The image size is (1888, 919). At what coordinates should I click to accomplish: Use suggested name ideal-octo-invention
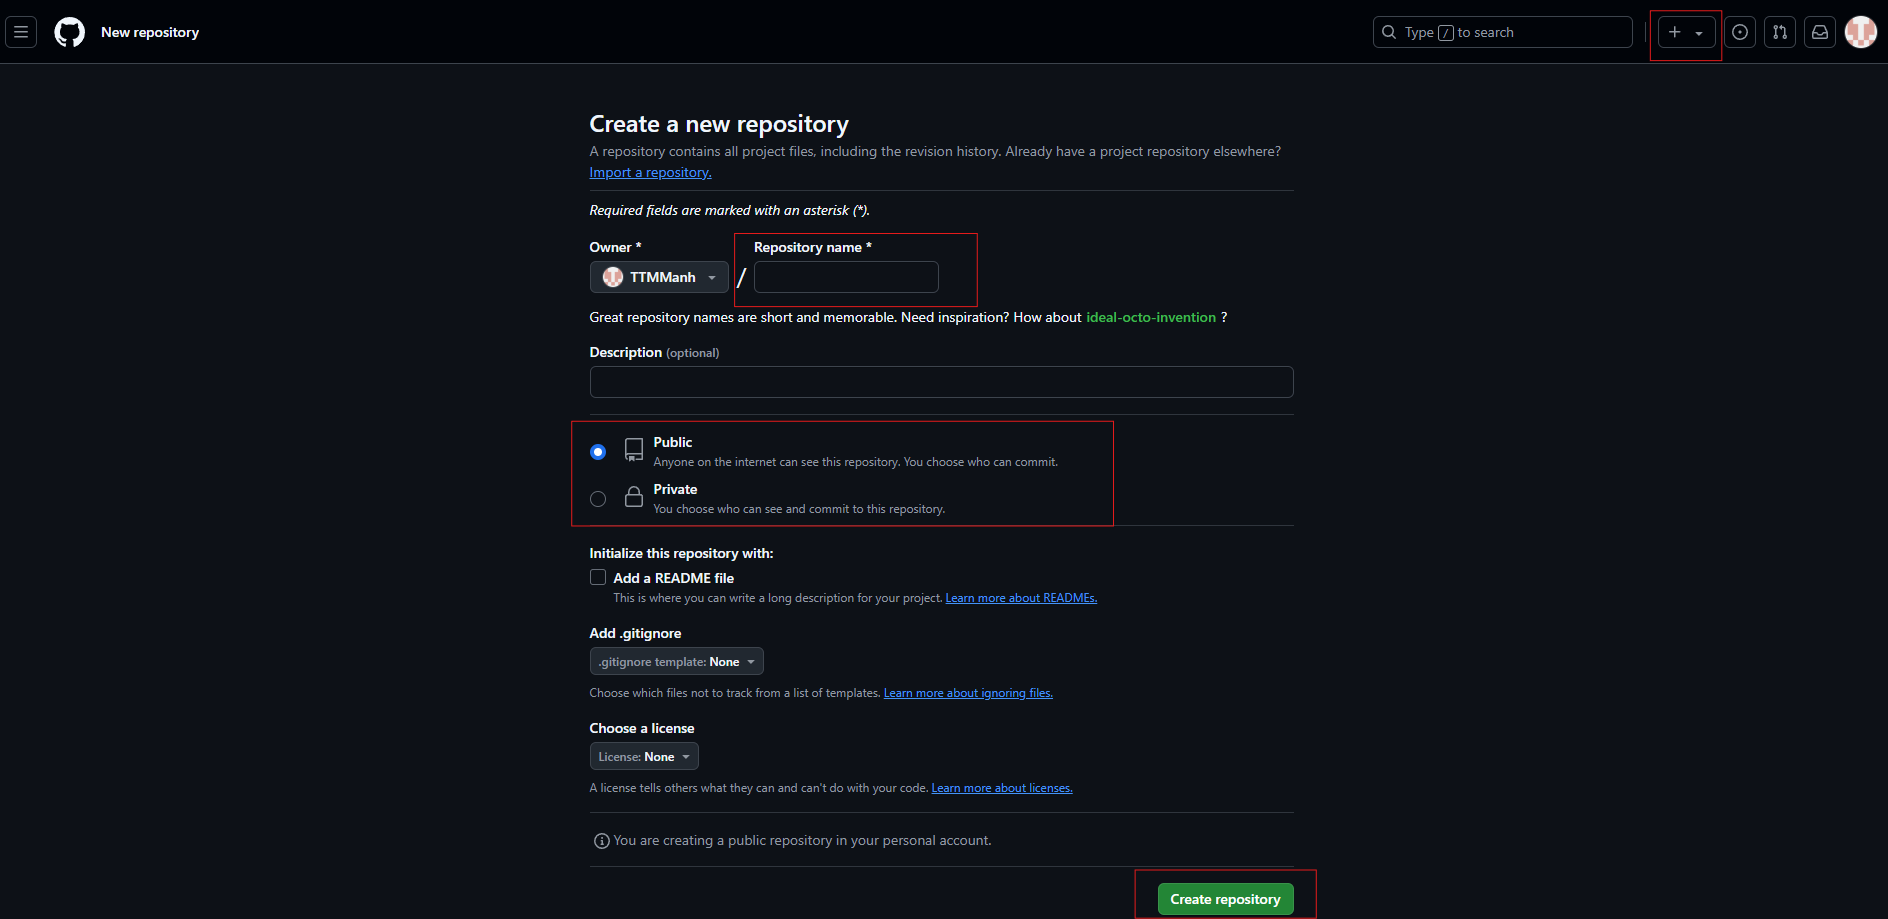(1151, 317)
